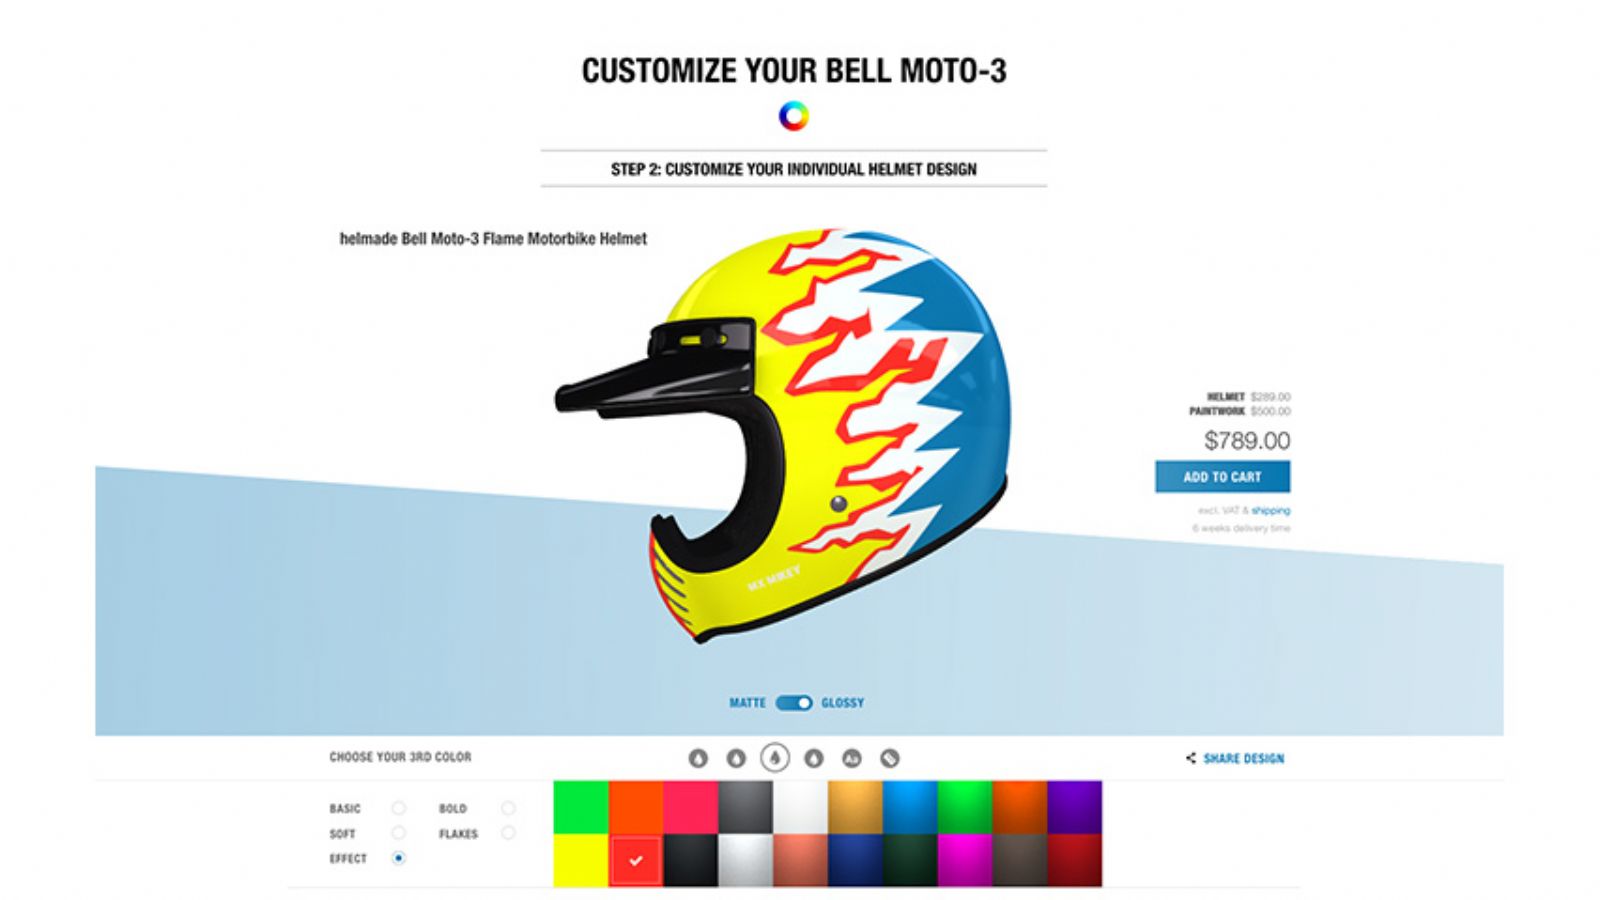Open the shipping info link

tap(1270, 511)
